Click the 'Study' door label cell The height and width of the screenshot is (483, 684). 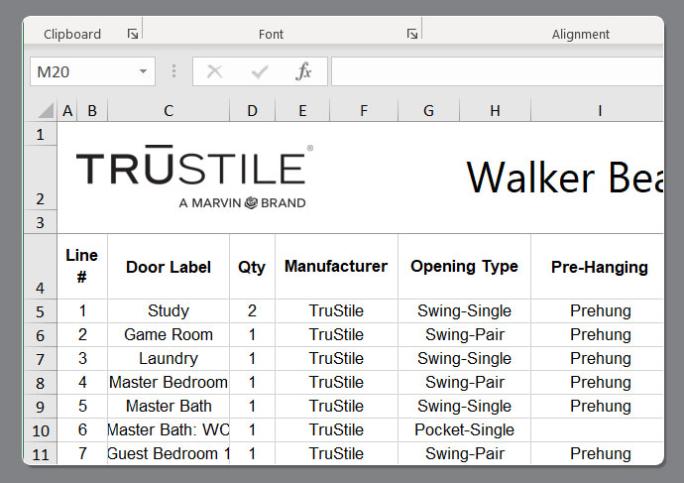(x=168, y=311)
